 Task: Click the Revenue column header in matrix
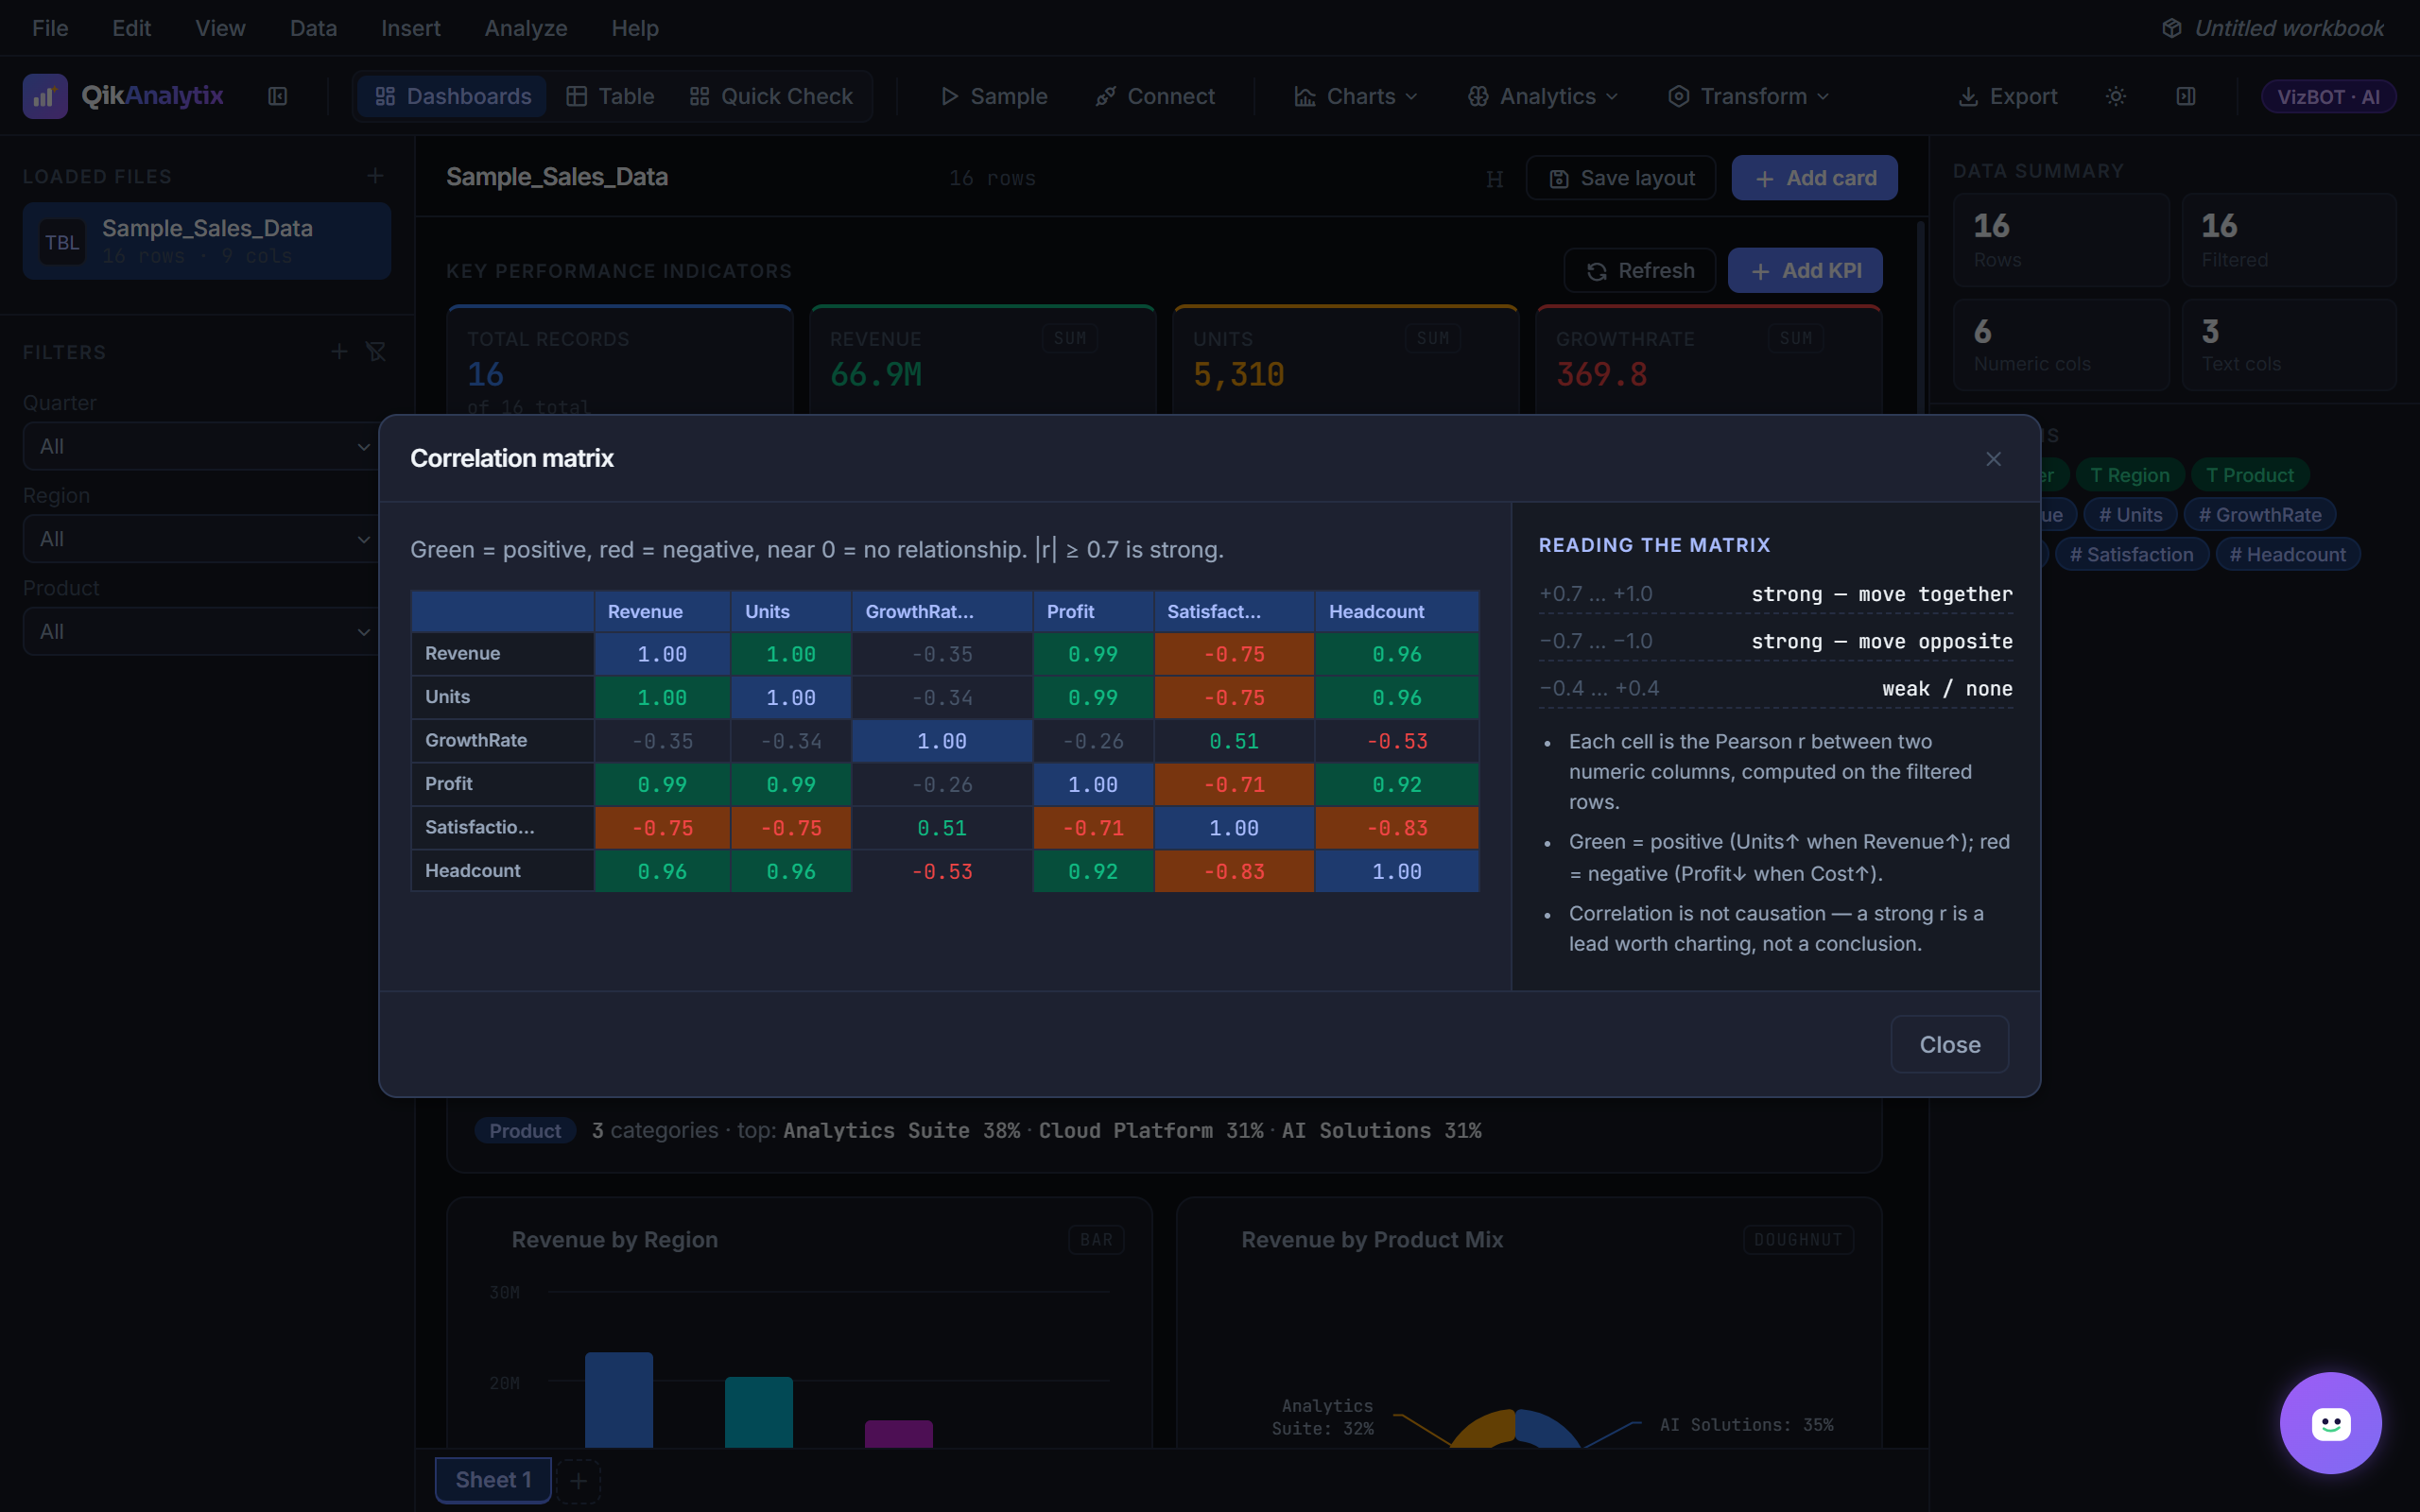tap(662, 611)
